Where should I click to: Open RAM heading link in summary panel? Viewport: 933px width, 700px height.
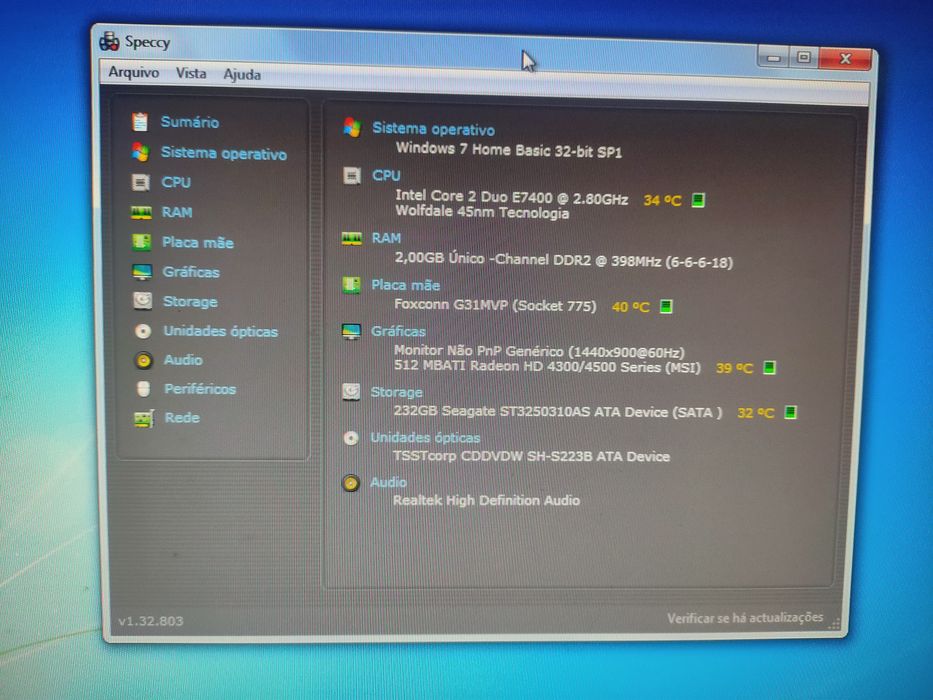click(386, 238)
